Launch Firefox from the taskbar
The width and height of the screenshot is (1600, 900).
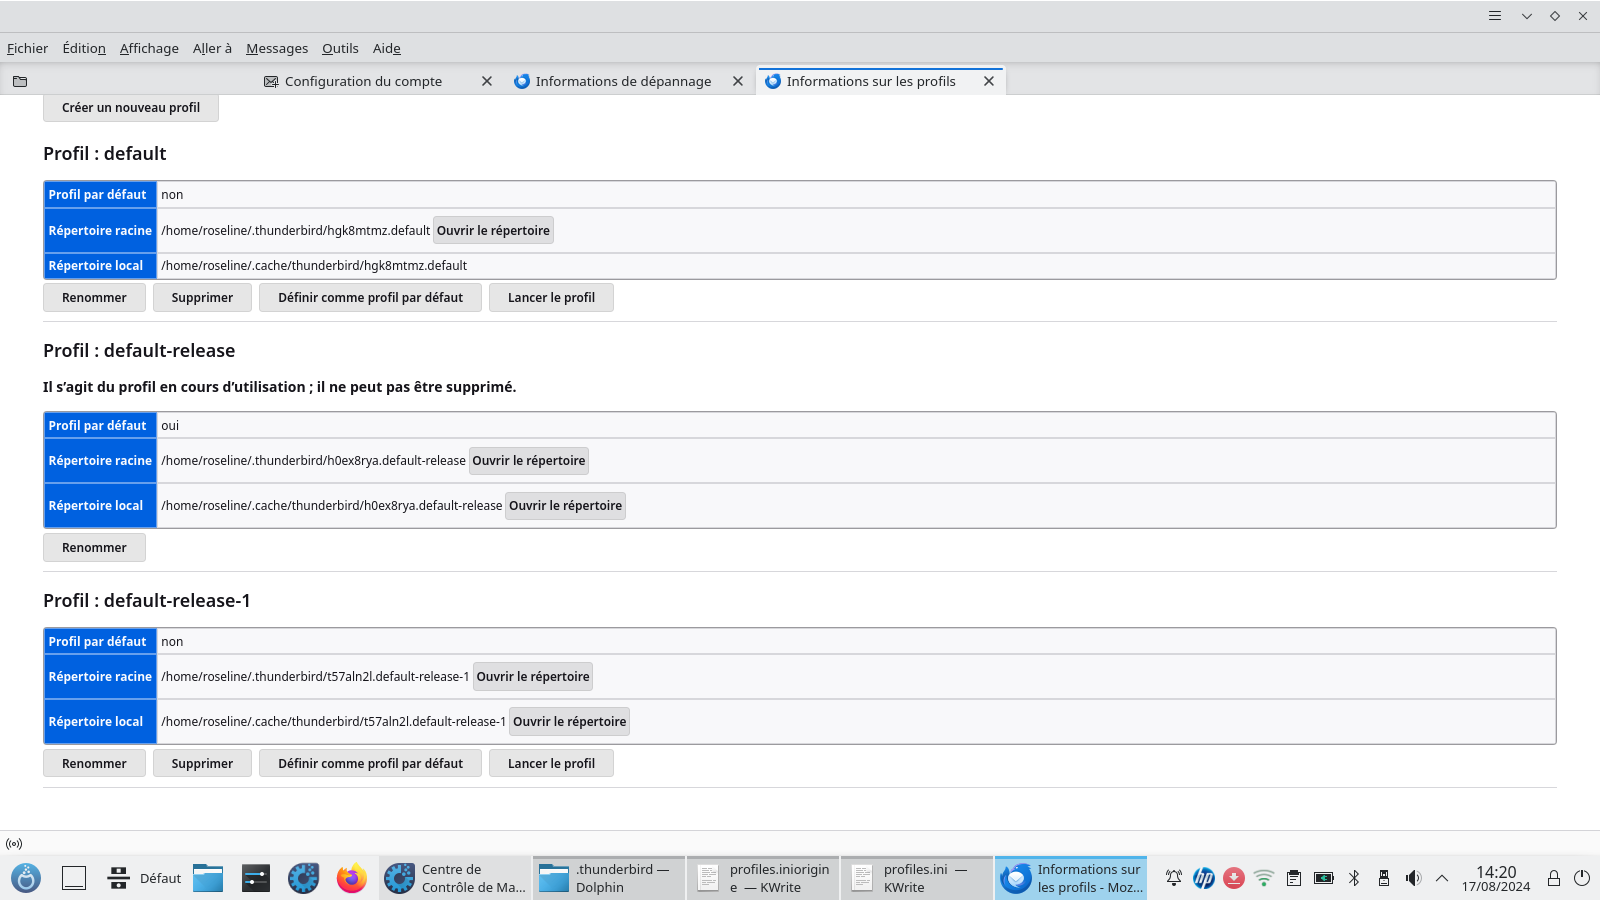click(351, 878)
